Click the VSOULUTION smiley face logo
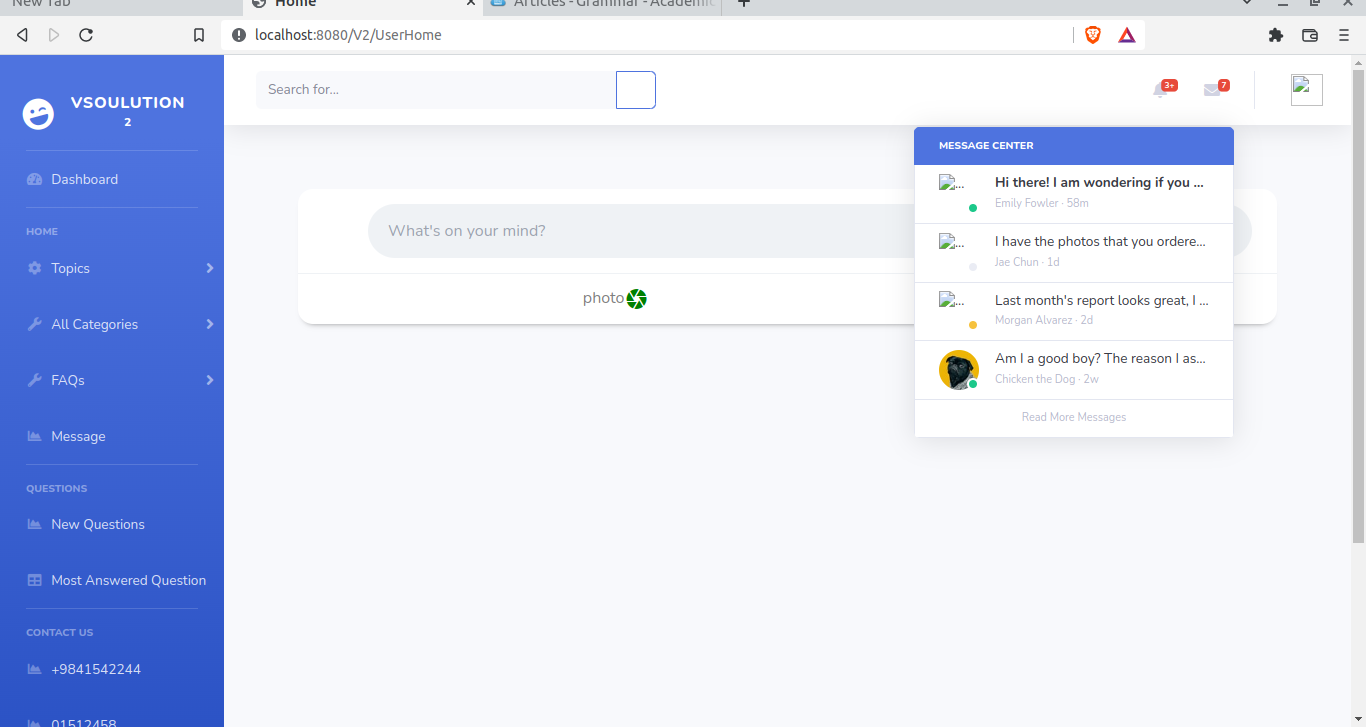Viewport: 1366px width, 727px height. click(x=37, y=114)
